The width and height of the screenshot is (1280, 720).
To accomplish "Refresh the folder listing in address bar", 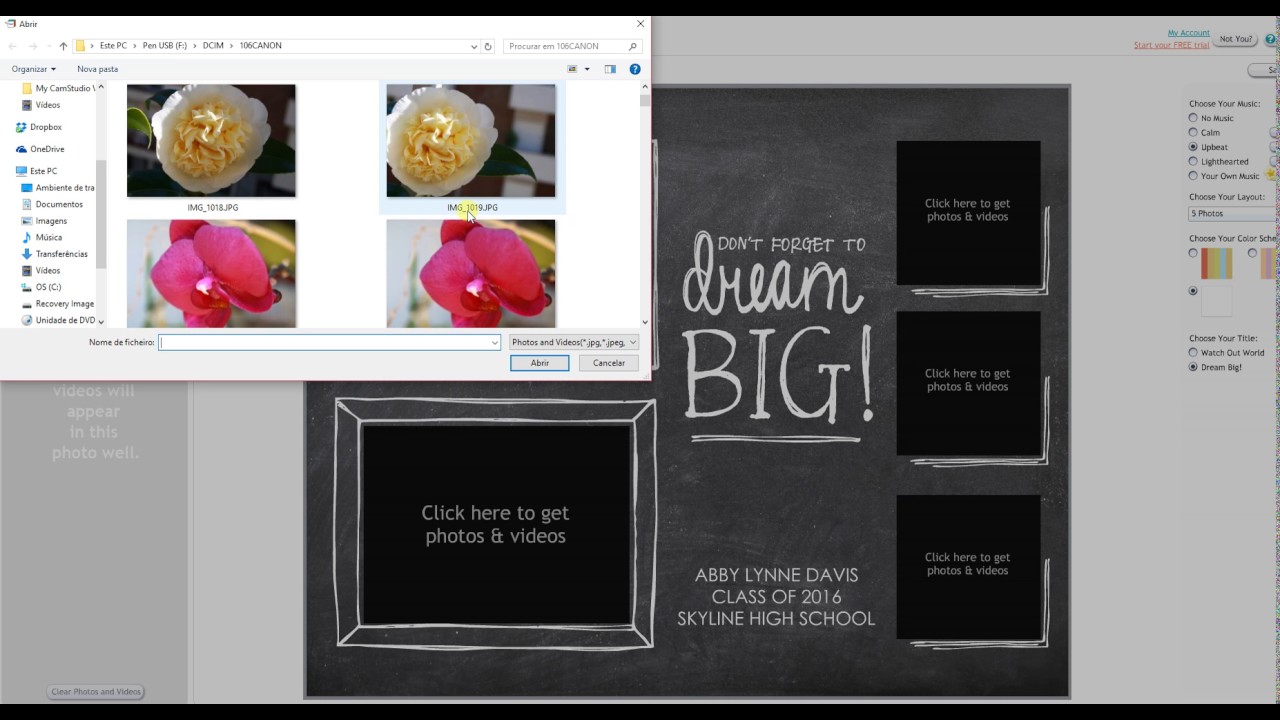I will coord(488,46).
